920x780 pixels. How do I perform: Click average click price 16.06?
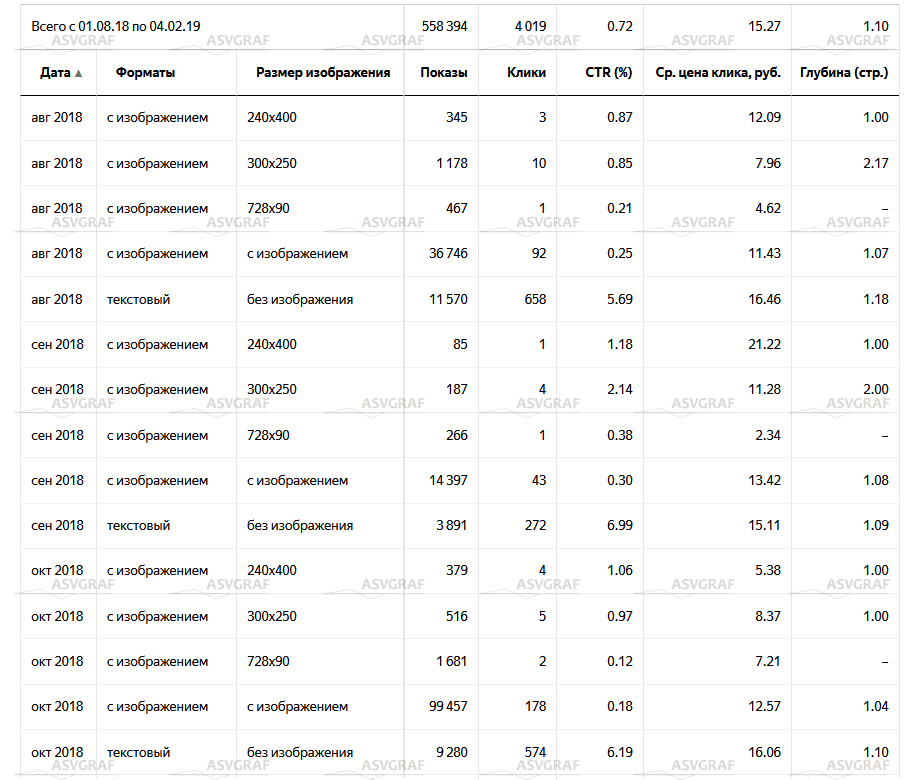click(764, 752)
